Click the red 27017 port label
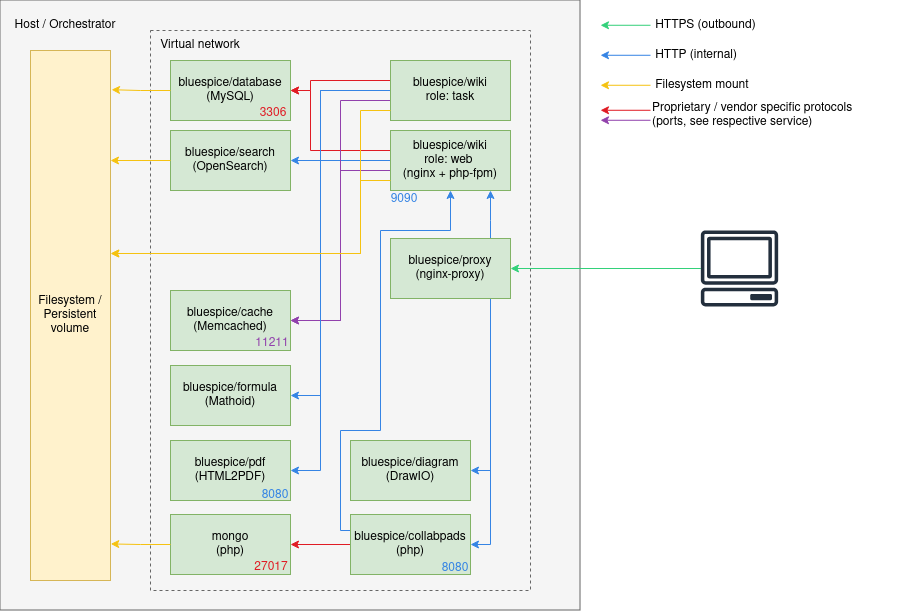The width and height of the screenshot is (901, 611). click(x=271, y=566)
